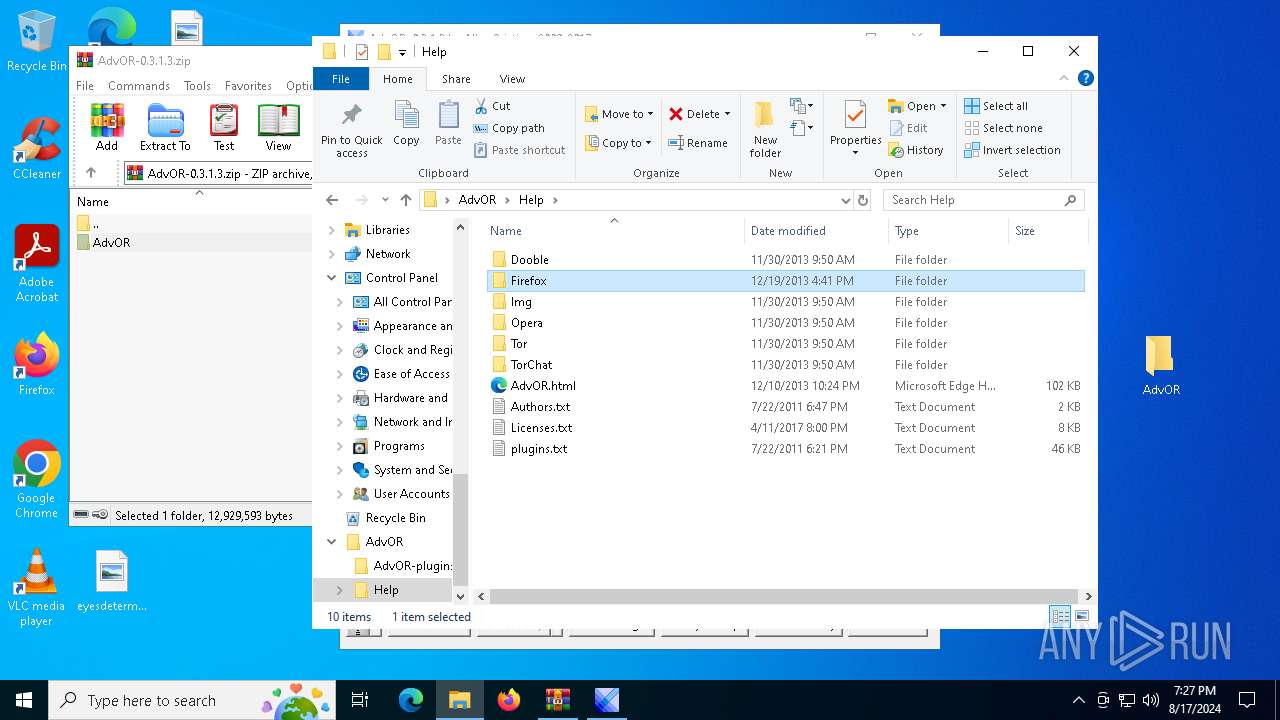Image resolution: width=1280 pixels, height=720 pixels.
Task: Sort by Name column header
Action: tap(614, 231)
